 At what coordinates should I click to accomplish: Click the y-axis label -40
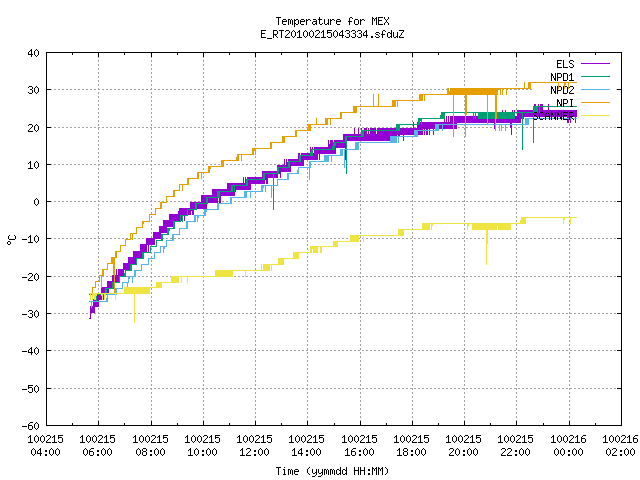pos(31,351)
